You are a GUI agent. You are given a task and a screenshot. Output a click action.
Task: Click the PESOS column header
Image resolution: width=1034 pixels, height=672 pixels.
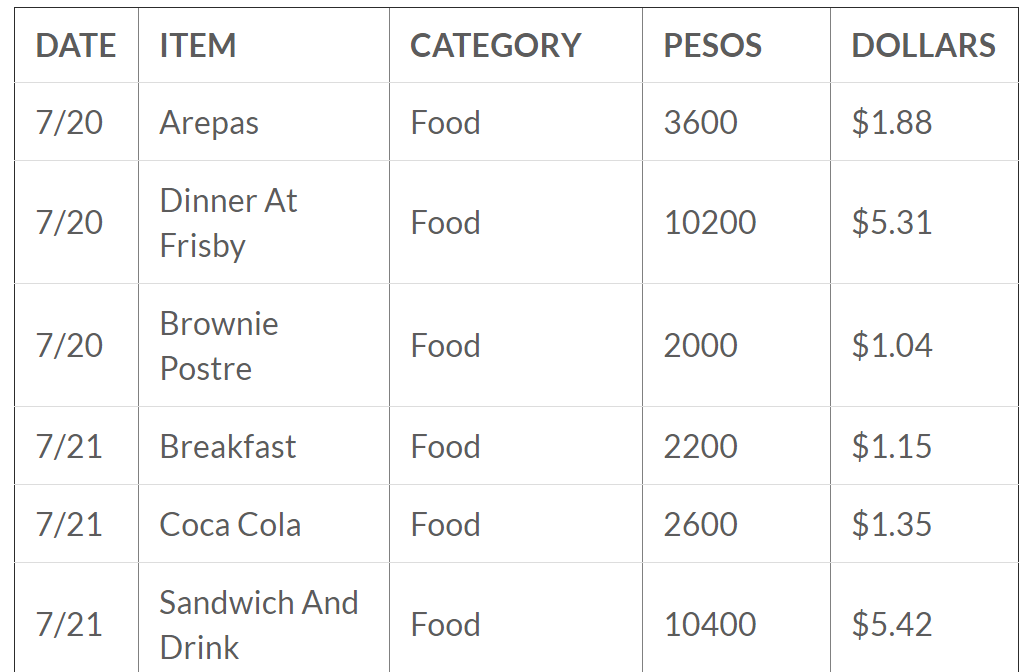point(712,46)
